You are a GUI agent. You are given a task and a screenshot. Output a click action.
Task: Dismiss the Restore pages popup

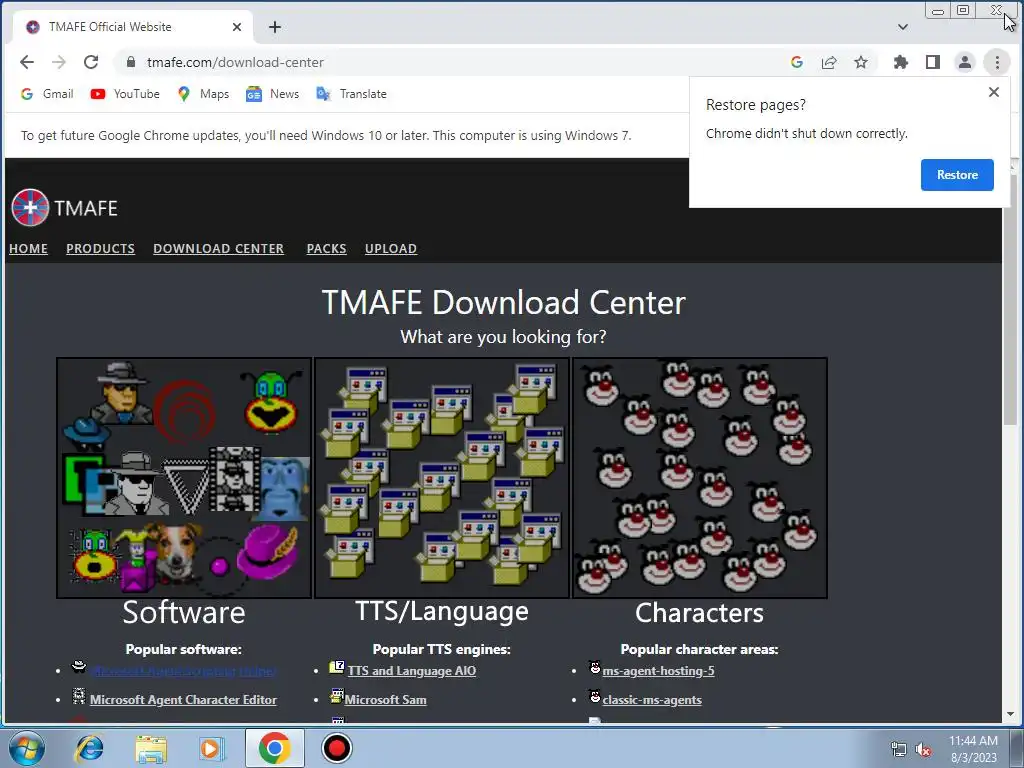(994, 92)
